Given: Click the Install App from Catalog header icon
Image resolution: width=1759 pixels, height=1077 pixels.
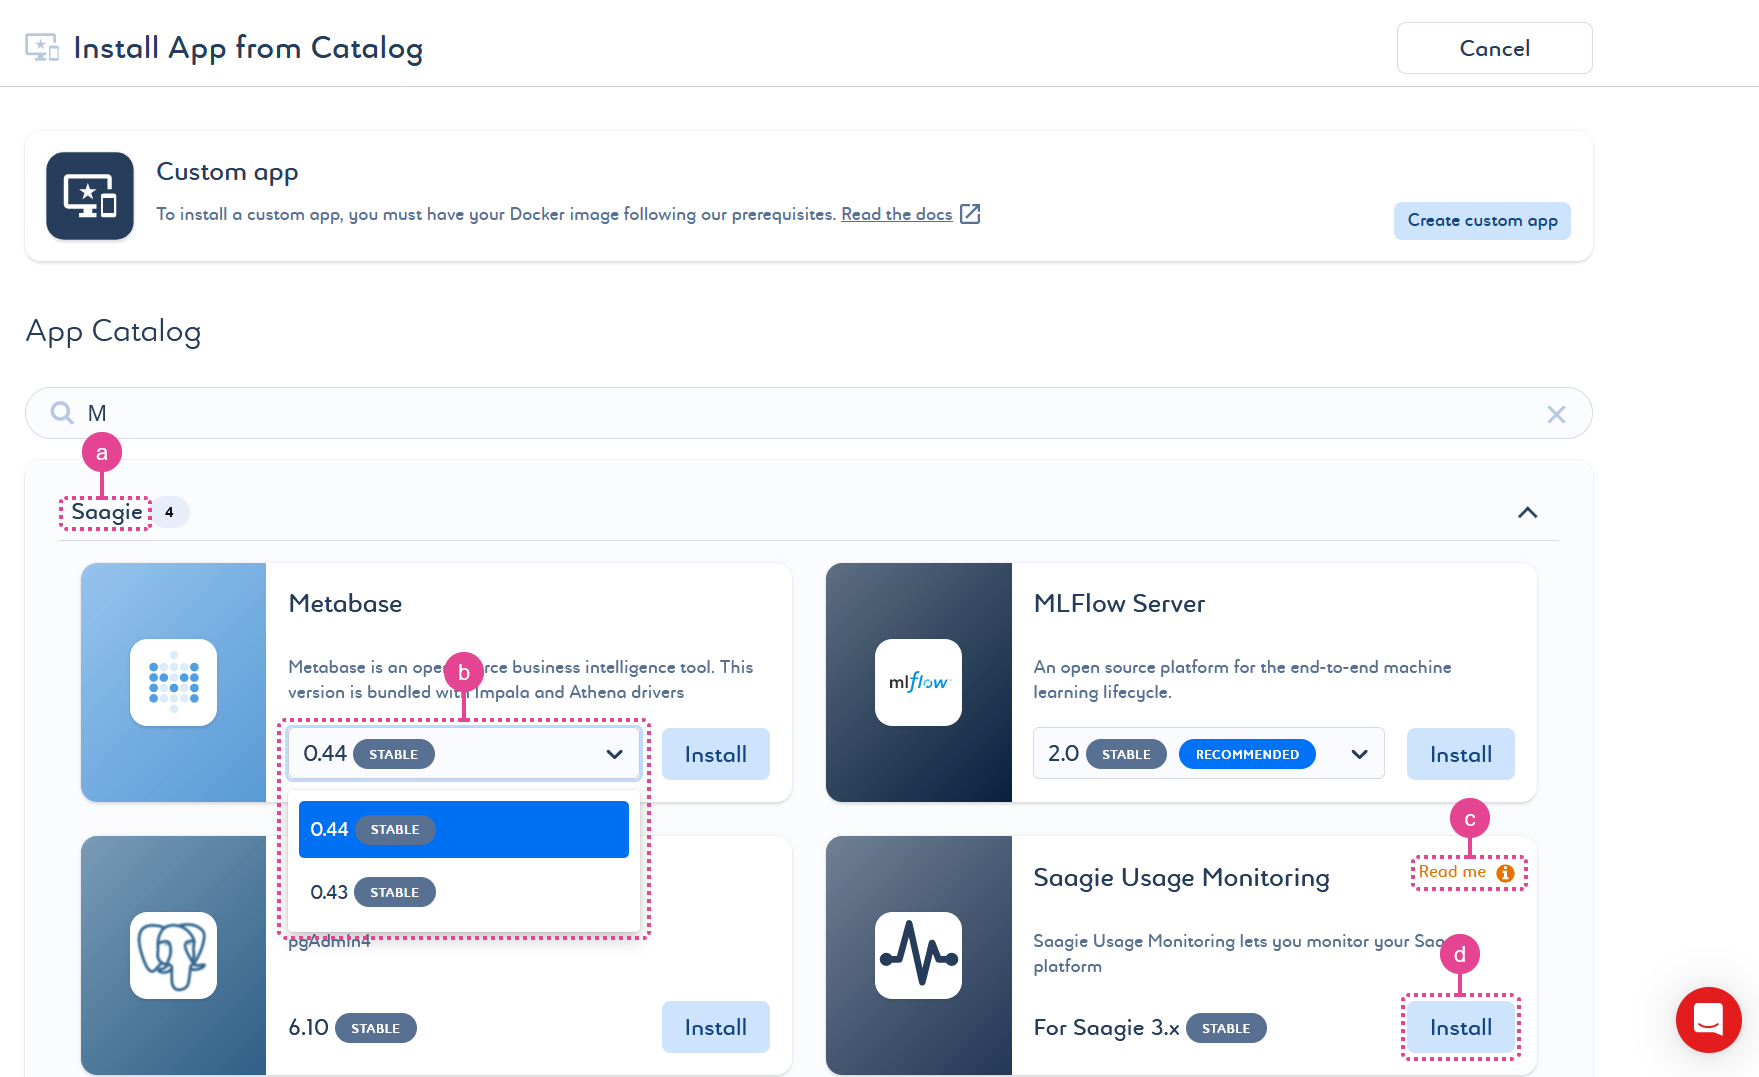Looking at the screenshot, I should (x=42, y=47).
